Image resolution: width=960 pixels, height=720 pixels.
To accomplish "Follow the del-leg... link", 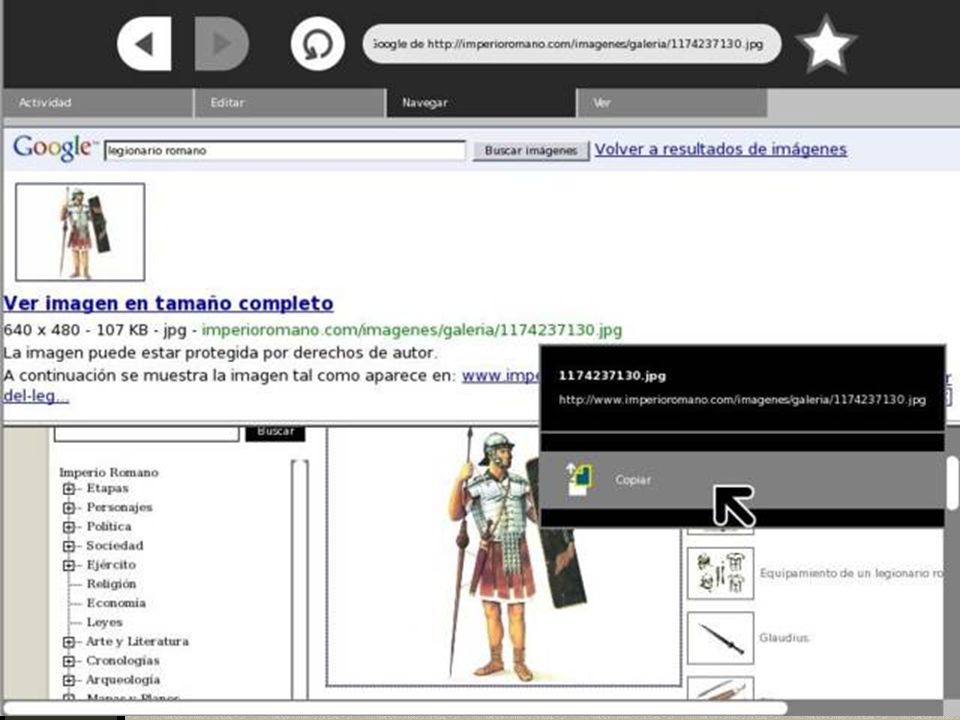I will (x=36, y=396).
